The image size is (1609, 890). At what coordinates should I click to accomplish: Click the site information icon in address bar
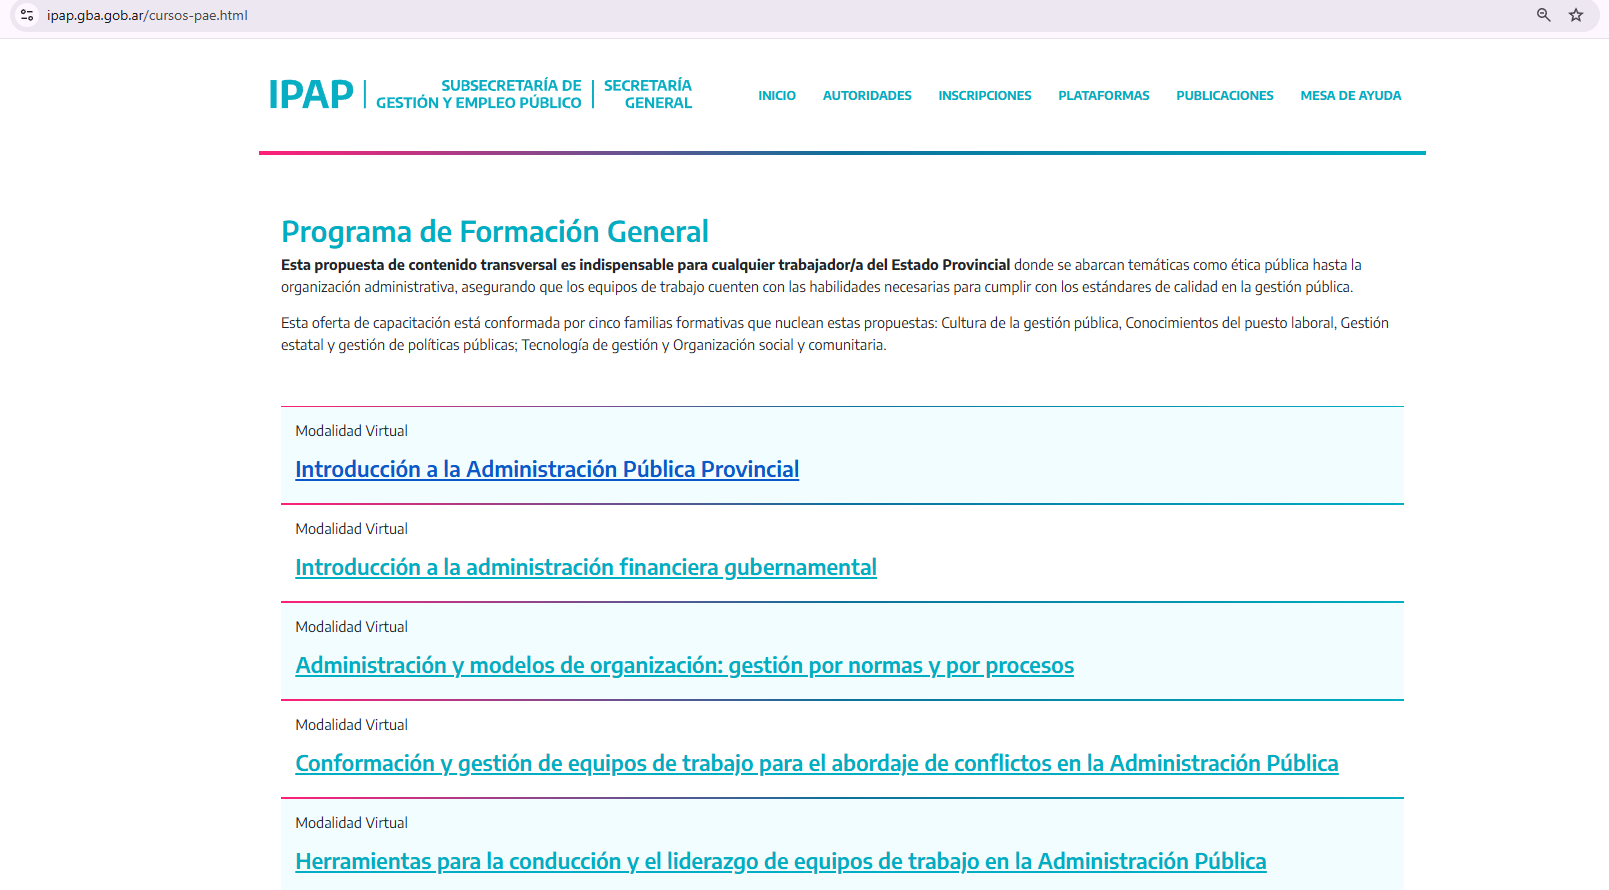[27, 15]
